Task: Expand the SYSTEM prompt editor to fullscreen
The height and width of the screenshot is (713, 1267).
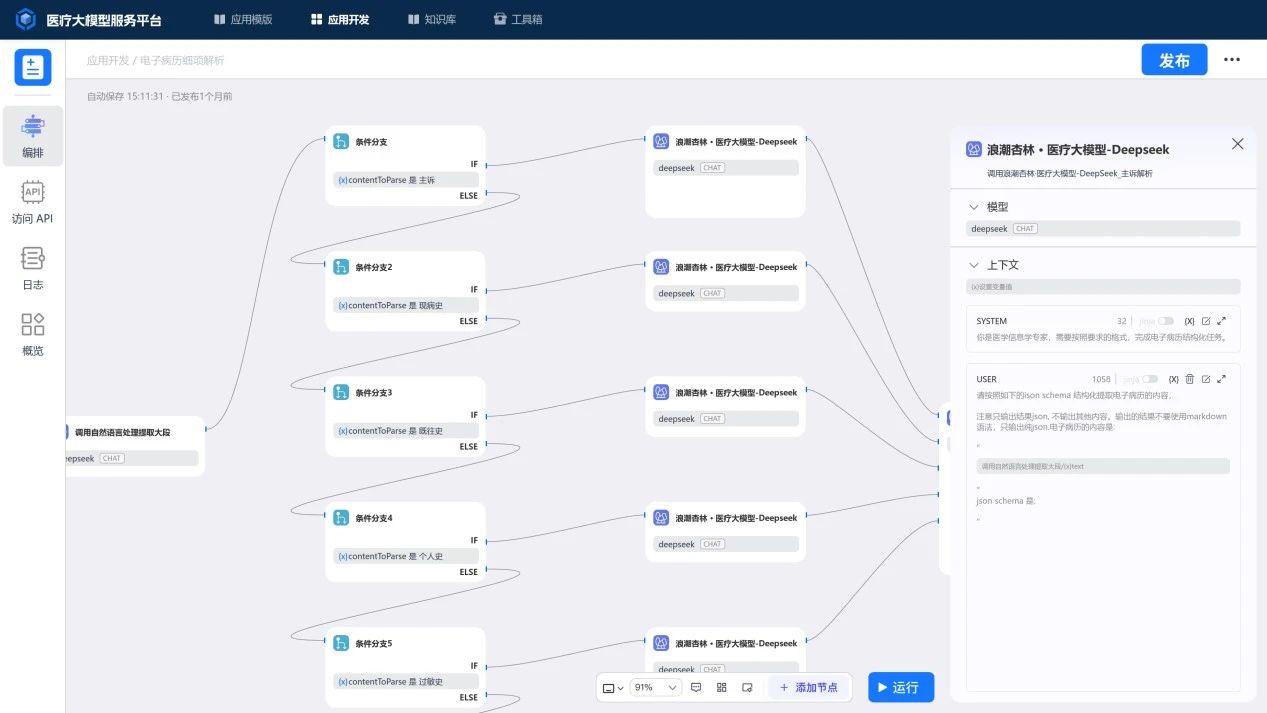Action: click(1222, 321)
